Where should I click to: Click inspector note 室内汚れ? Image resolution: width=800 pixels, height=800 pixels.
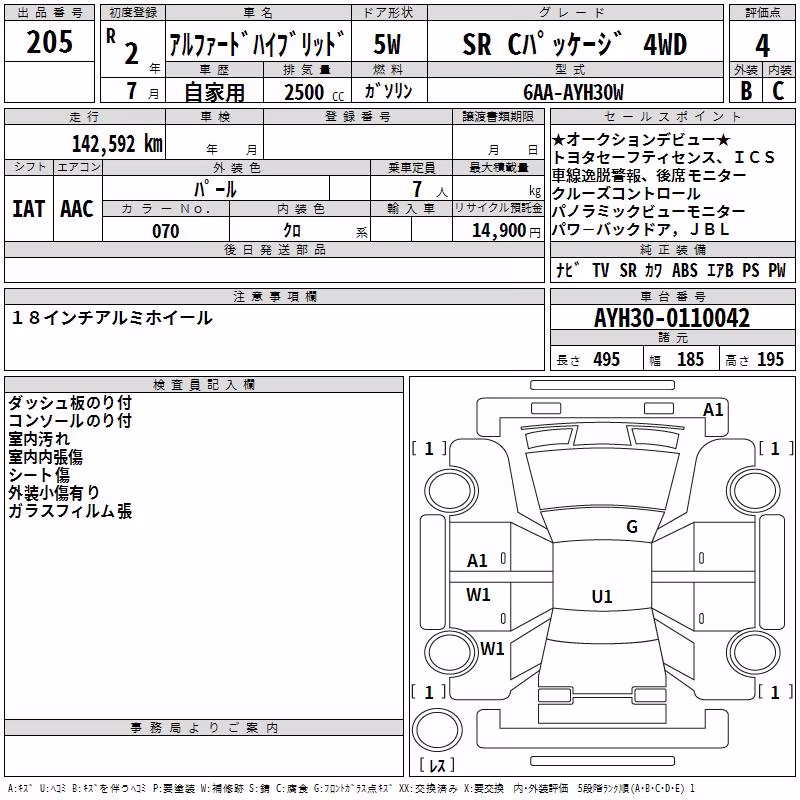tap(39, 439)
